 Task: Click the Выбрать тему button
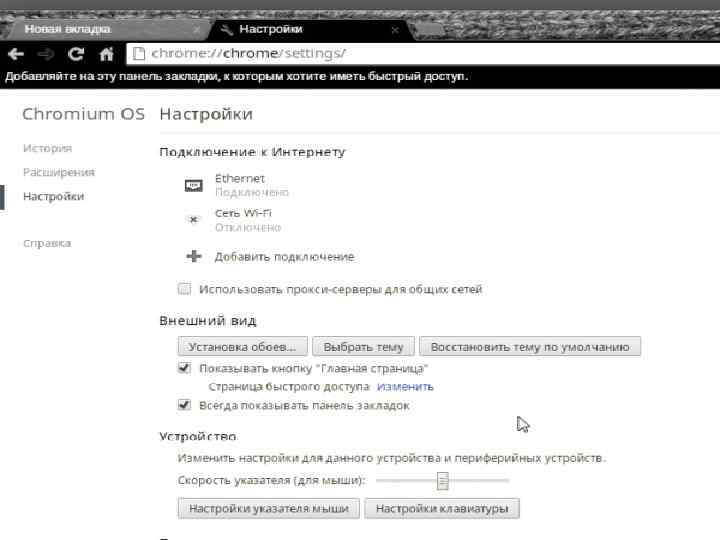click(x=363, y=347)
